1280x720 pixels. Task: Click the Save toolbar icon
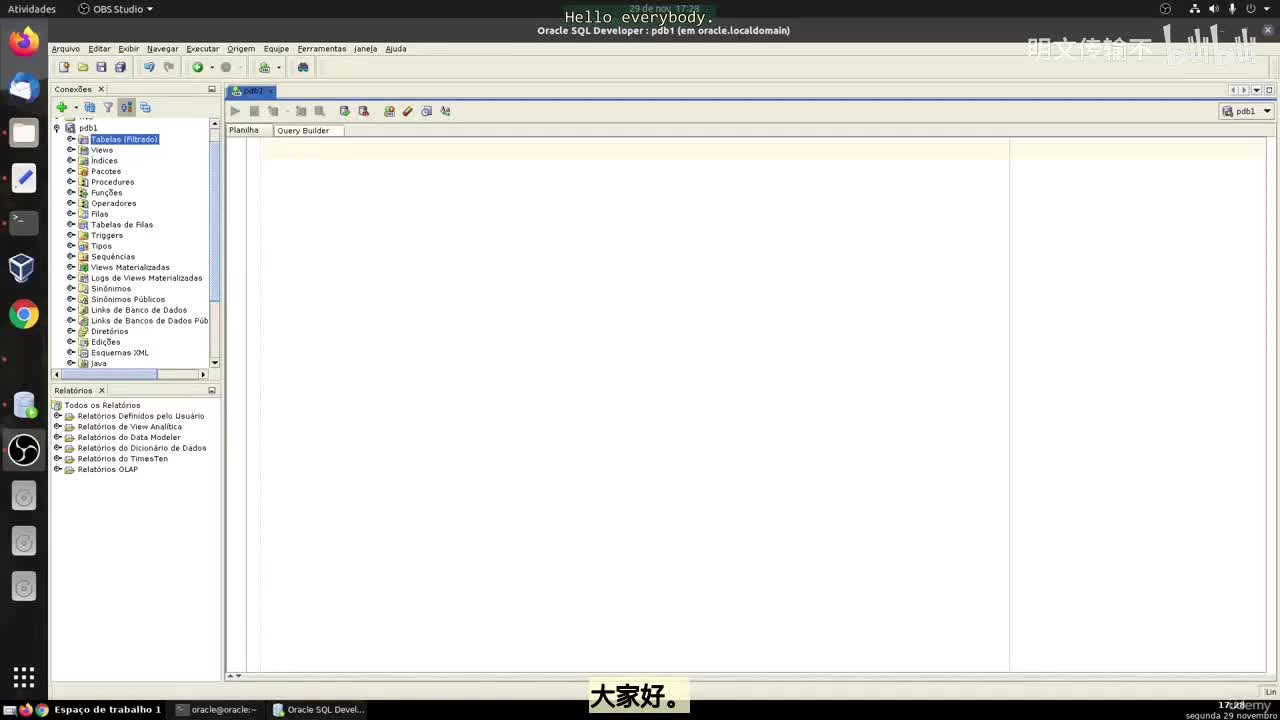(101, 67)
